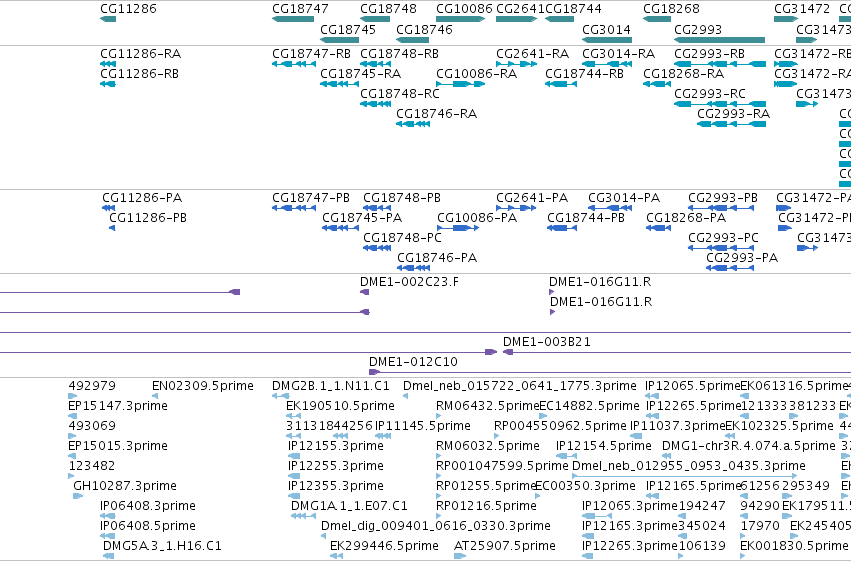Open EST label DMG2B.1_1.N11.C1

(331, 386)
